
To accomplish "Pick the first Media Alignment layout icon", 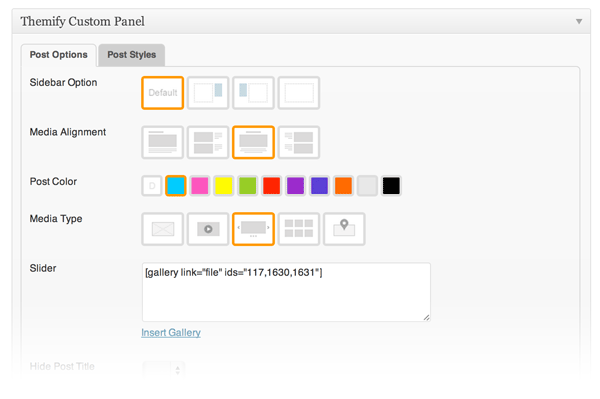I will click(163, 142).
